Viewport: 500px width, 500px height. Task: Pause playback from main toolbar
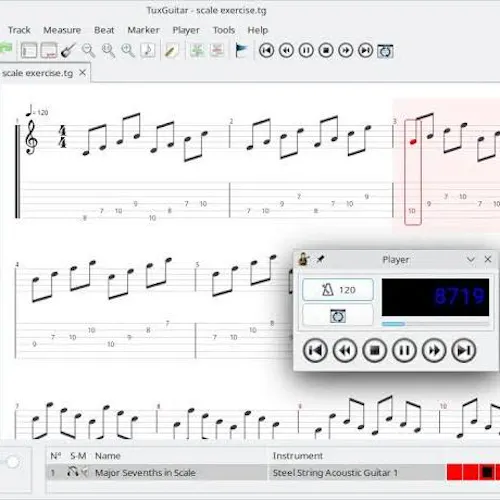(x=306, y=51)
